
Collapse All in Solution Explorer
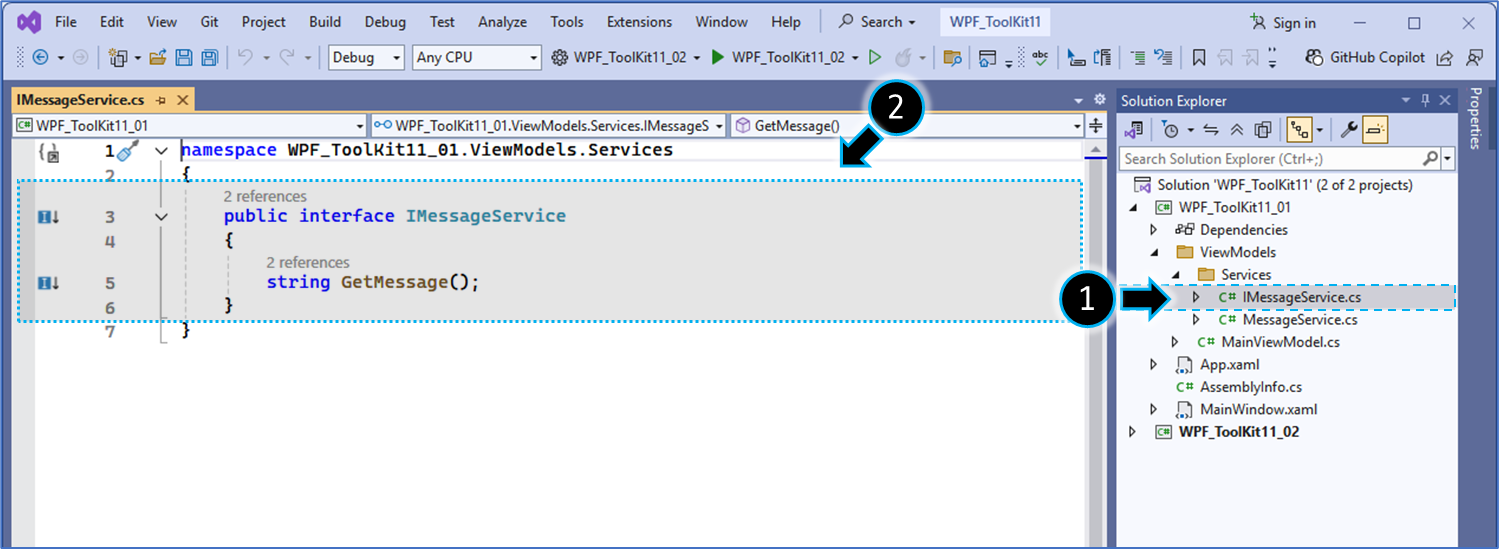coord(1237,130)
